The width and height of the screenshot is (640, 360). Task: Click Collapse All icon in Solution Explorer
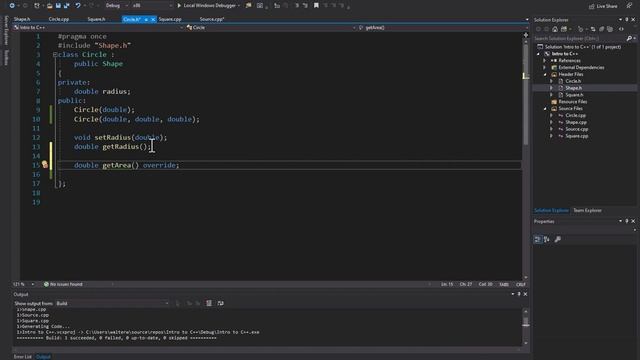coord(602,29)
